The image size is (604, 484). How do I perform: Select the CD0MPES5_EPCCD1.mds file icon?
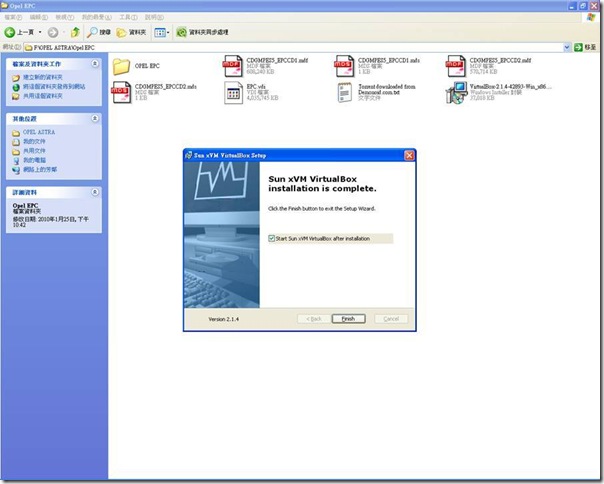[344, 66]
